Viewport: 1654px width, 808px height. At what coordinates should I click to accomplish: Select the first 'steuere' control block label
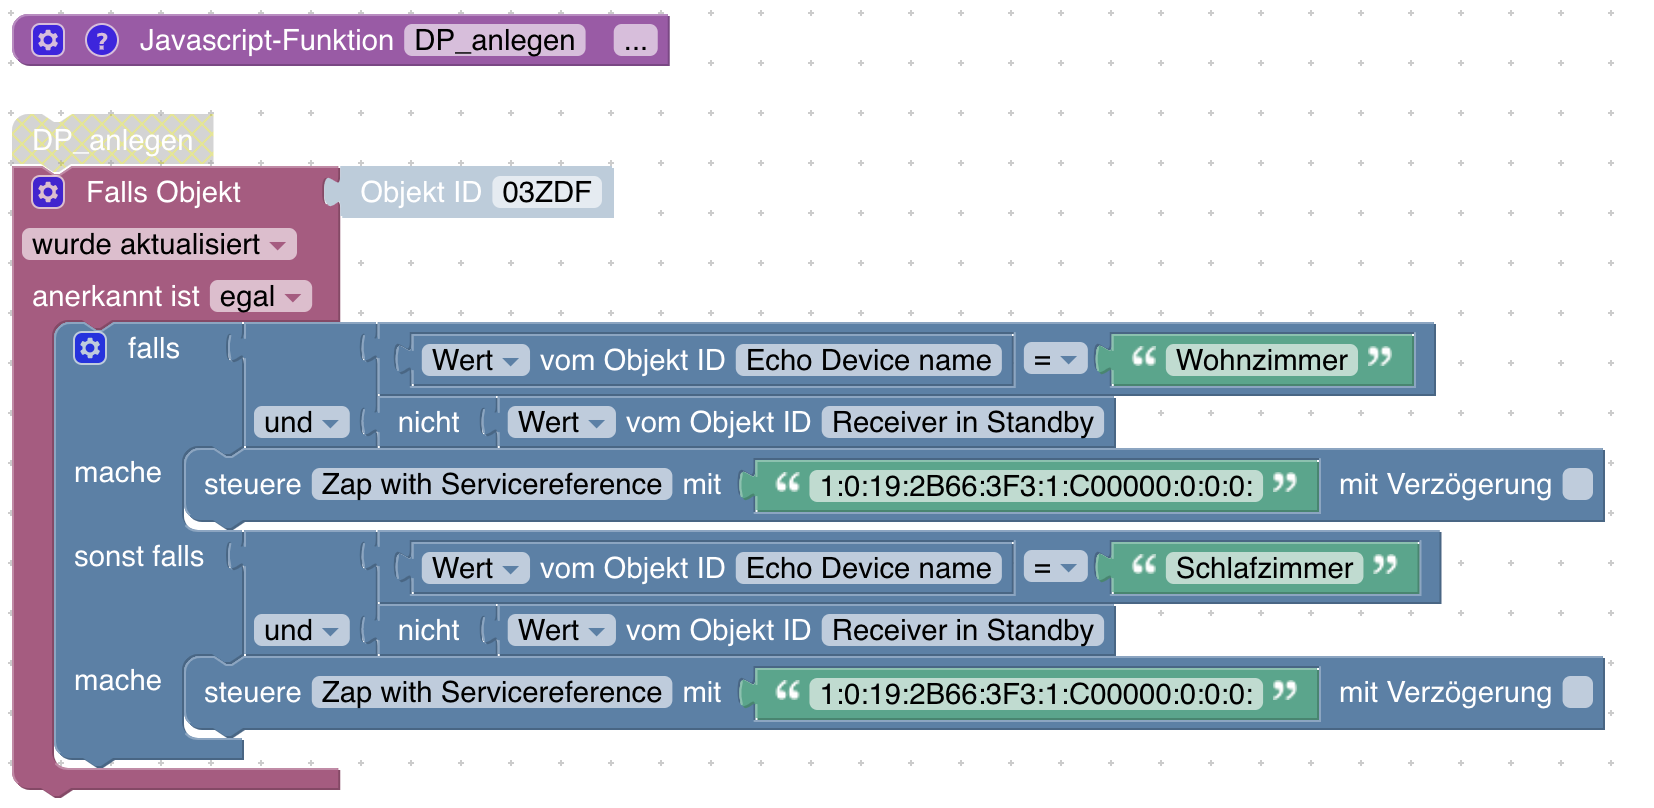252,484
